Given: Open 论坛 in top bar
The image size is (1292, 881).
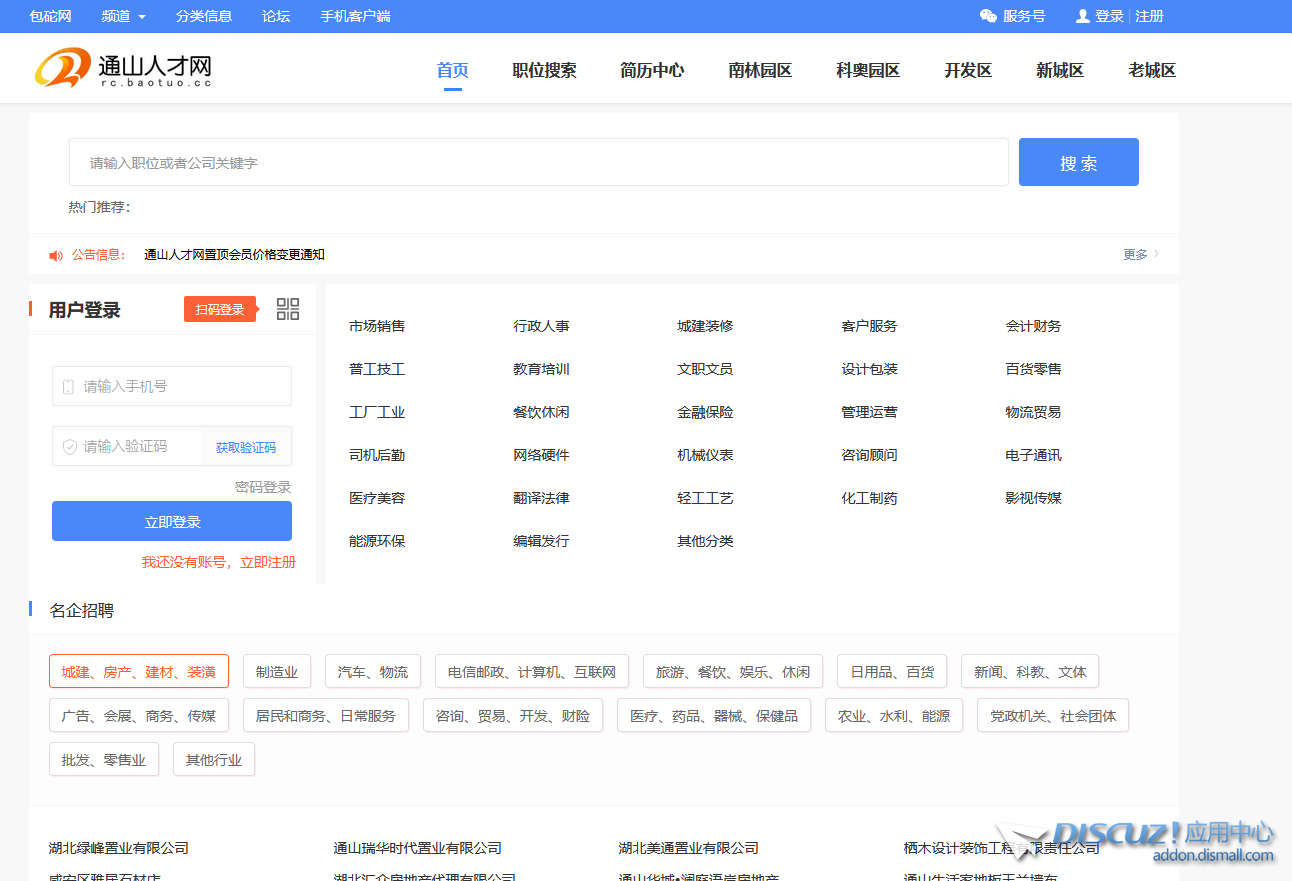Looking at the screenshot, I should (276, 16).
